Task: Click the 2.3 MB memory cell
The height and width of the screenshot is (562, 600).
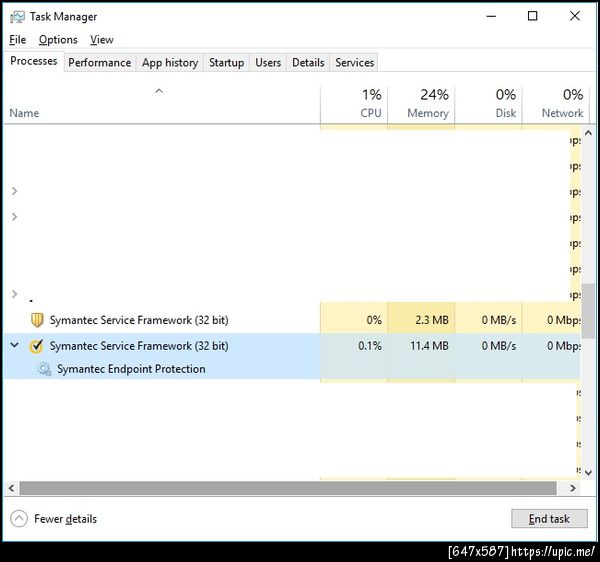Action: click(x=421, y=320)
